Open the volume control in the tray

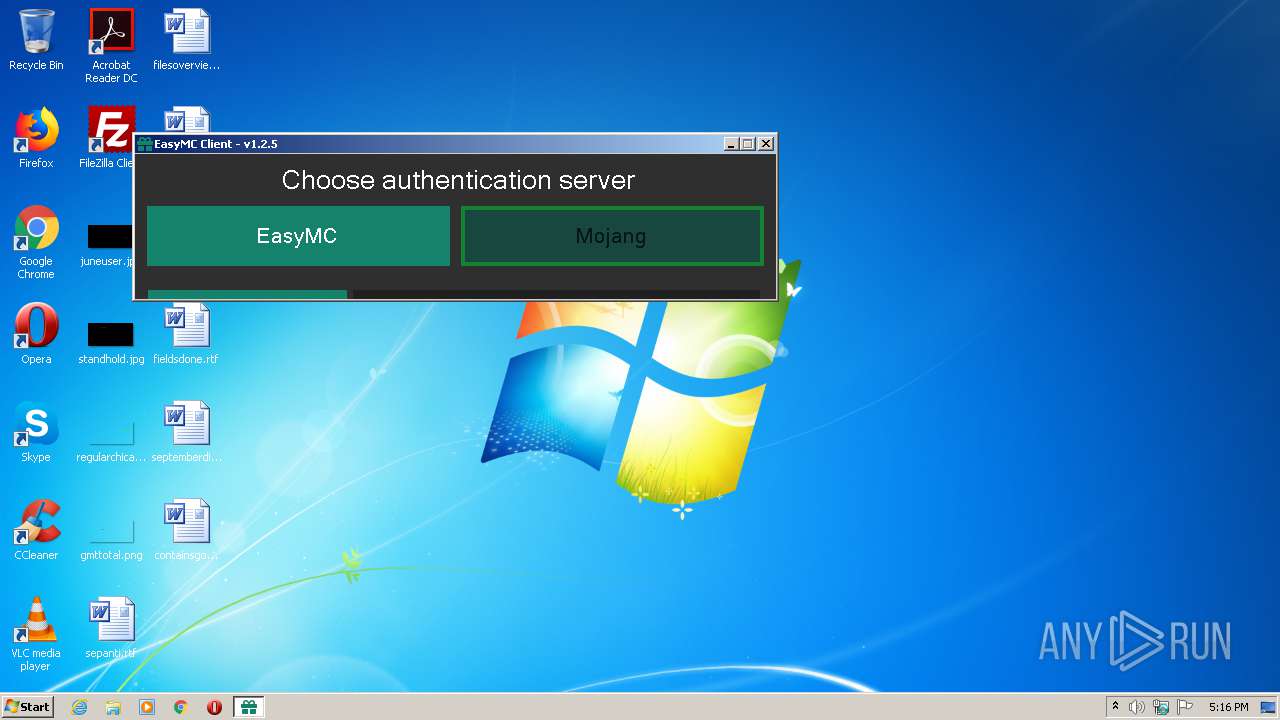click(x=1137, y=707)
